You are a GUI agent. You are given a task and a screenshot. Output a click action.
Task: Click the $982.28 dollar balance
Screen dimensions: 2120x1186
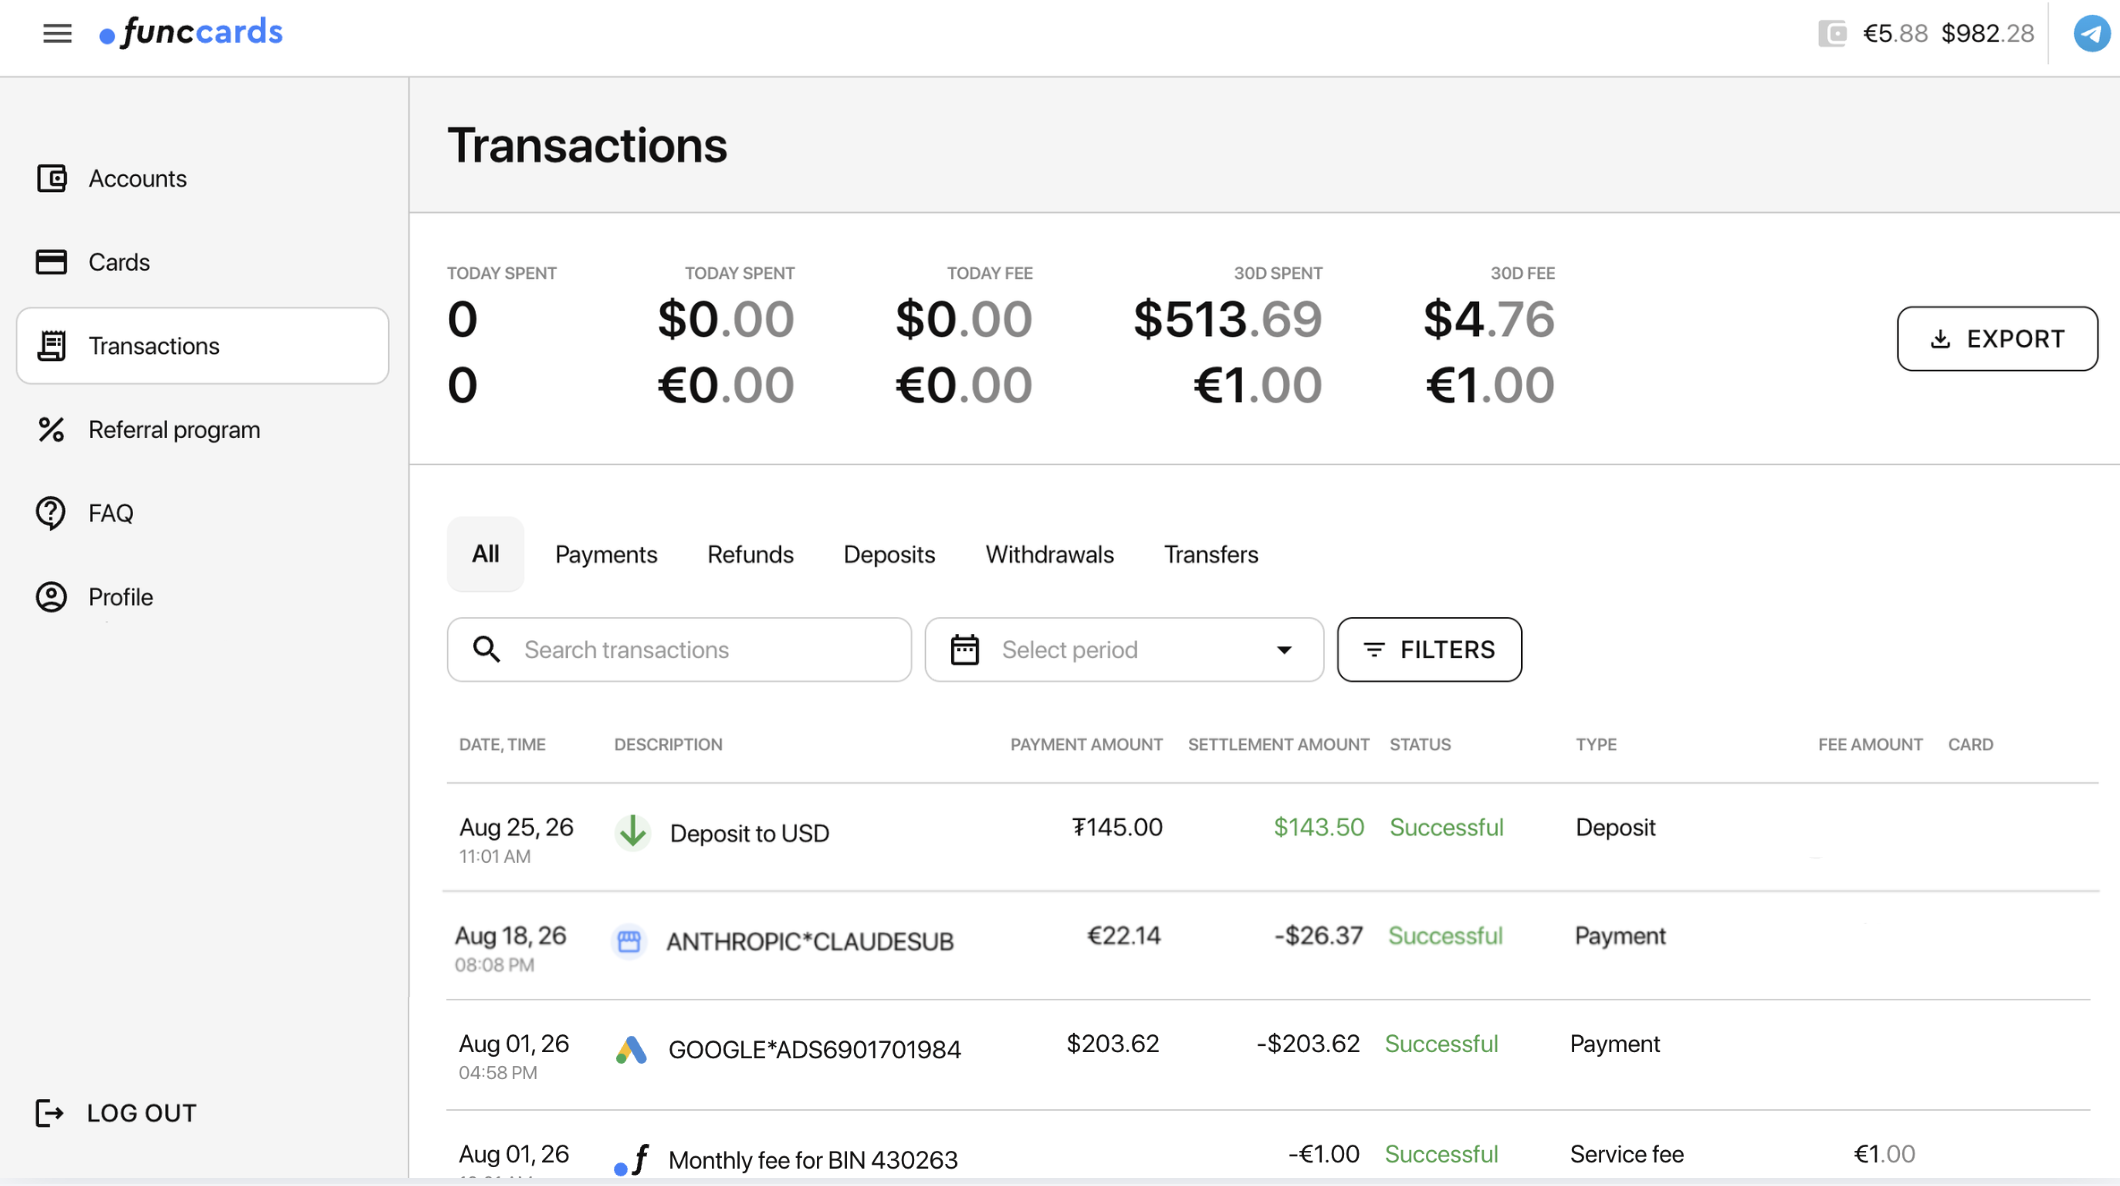point(1987,34)
